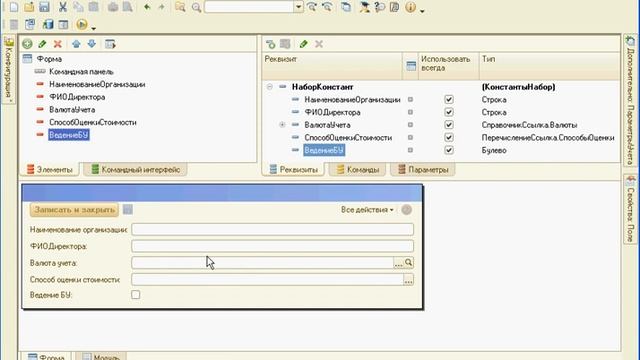This screenshot has height=360, width=640.
Task: Save with the floppy disk icon
Action: (44, 7)
